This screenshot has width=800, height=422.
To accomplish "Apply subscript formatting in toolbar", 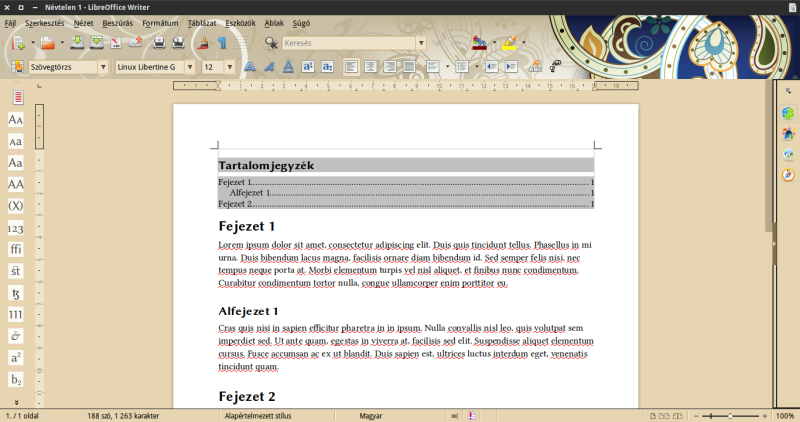I will click(327, 67).
